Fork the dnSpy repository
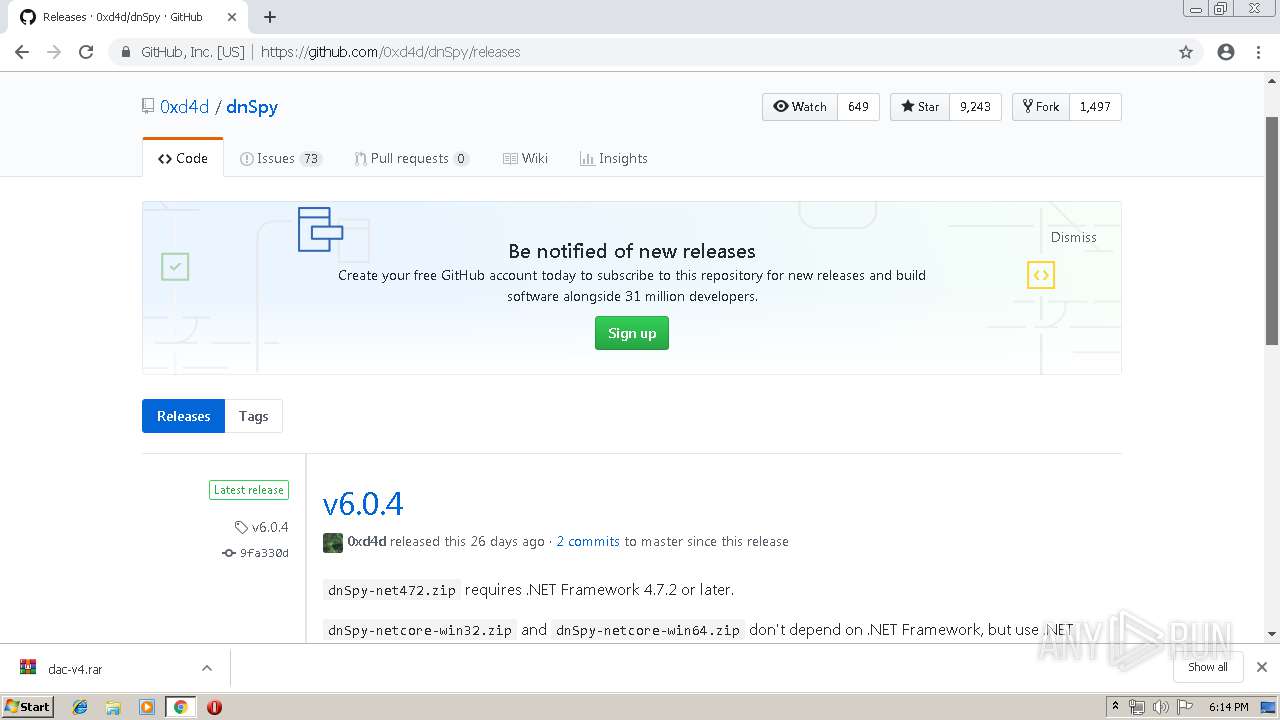 (1041, 107)
